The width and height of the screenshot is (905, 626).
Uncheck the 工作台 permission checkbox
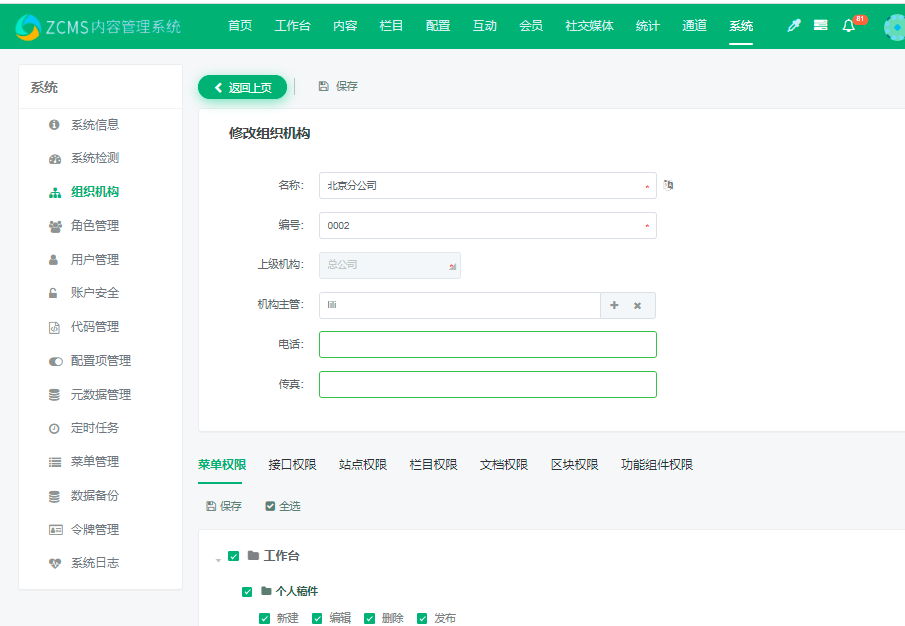pos(234,556)
